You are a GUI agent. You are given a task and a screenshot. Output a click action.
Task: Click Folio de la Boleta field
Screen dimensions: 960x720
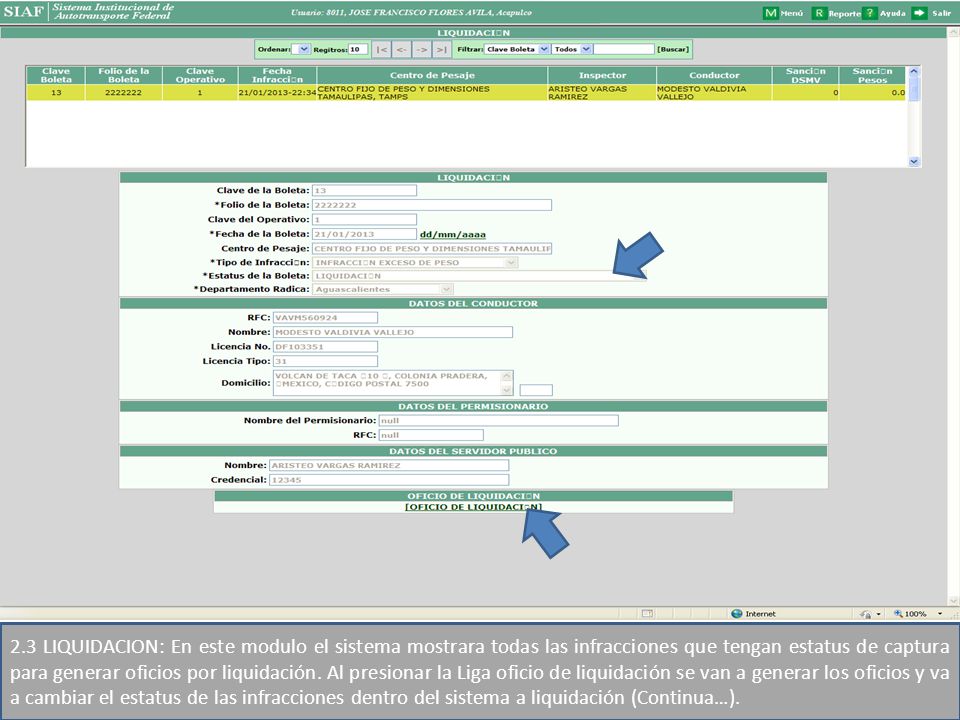(432, 205)
